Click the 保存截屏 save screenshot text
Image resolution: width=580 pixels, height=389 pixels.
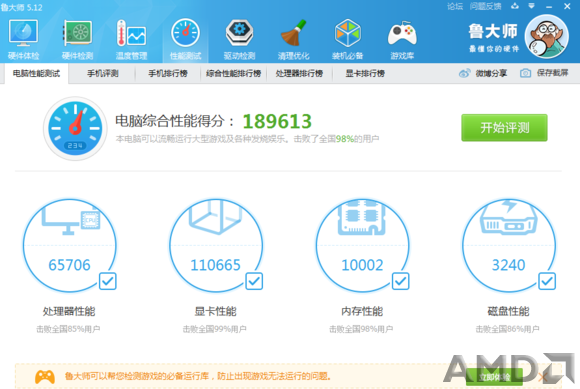tap(552, 73)
